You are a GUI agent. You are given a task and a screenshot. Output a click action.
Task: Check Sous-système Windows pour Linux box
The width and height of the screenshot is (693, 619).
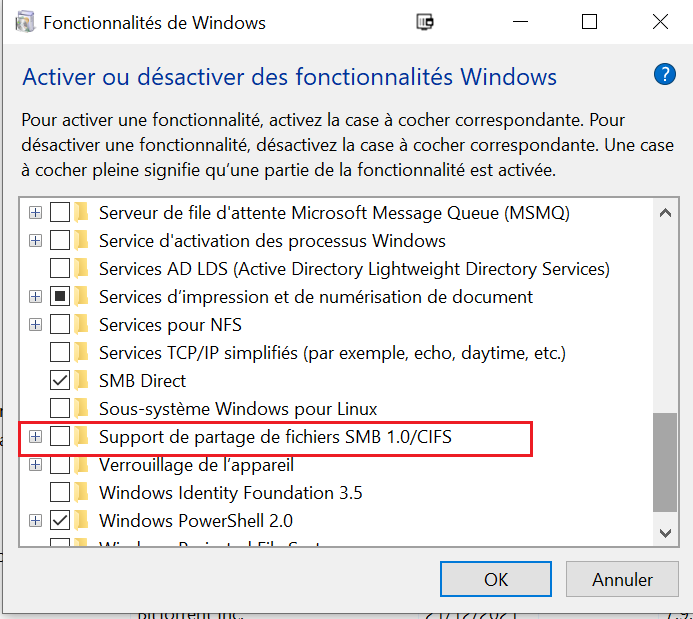pyautogui.click(x=60, y=408)
